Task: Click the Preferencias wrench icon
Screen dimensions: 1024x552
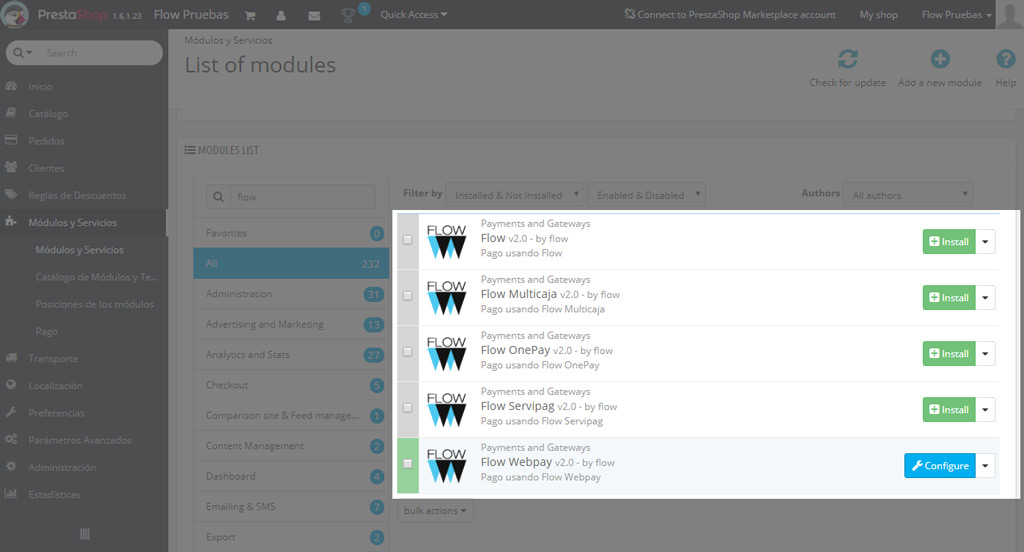Action: point(11,412)
